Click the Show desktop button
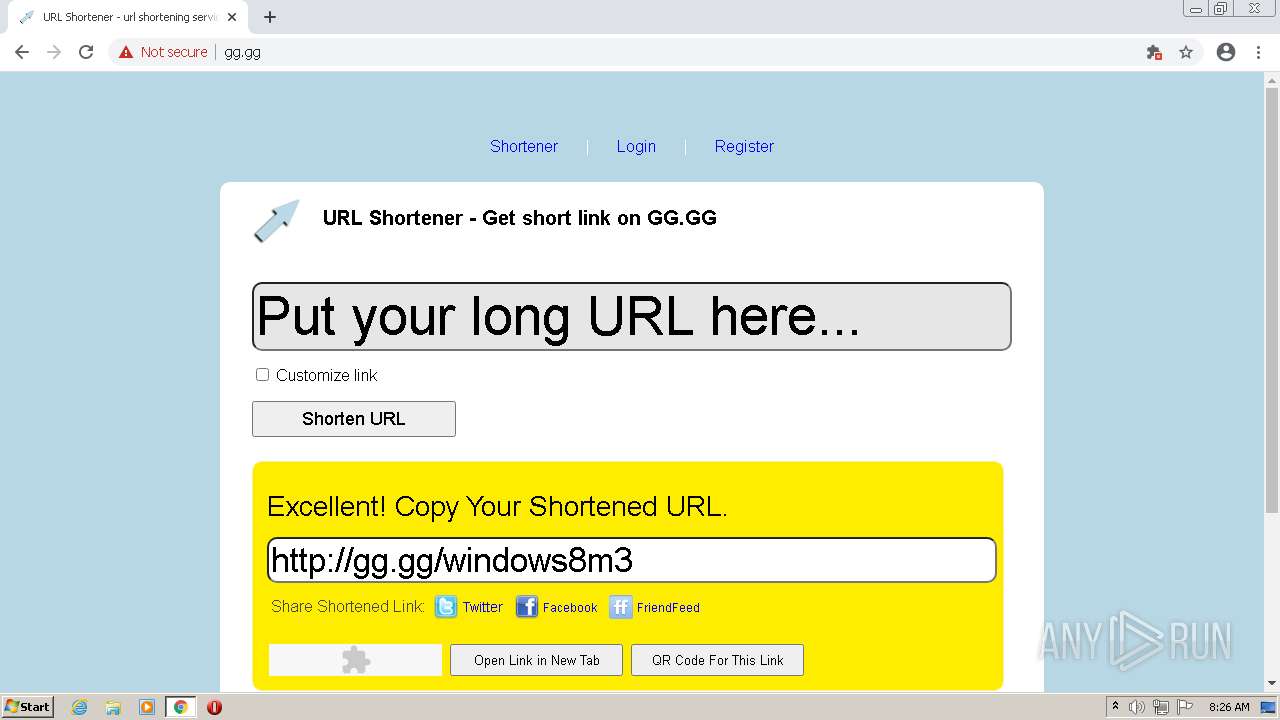This screenshot has width=1280, height=720. click(1268, 707)
